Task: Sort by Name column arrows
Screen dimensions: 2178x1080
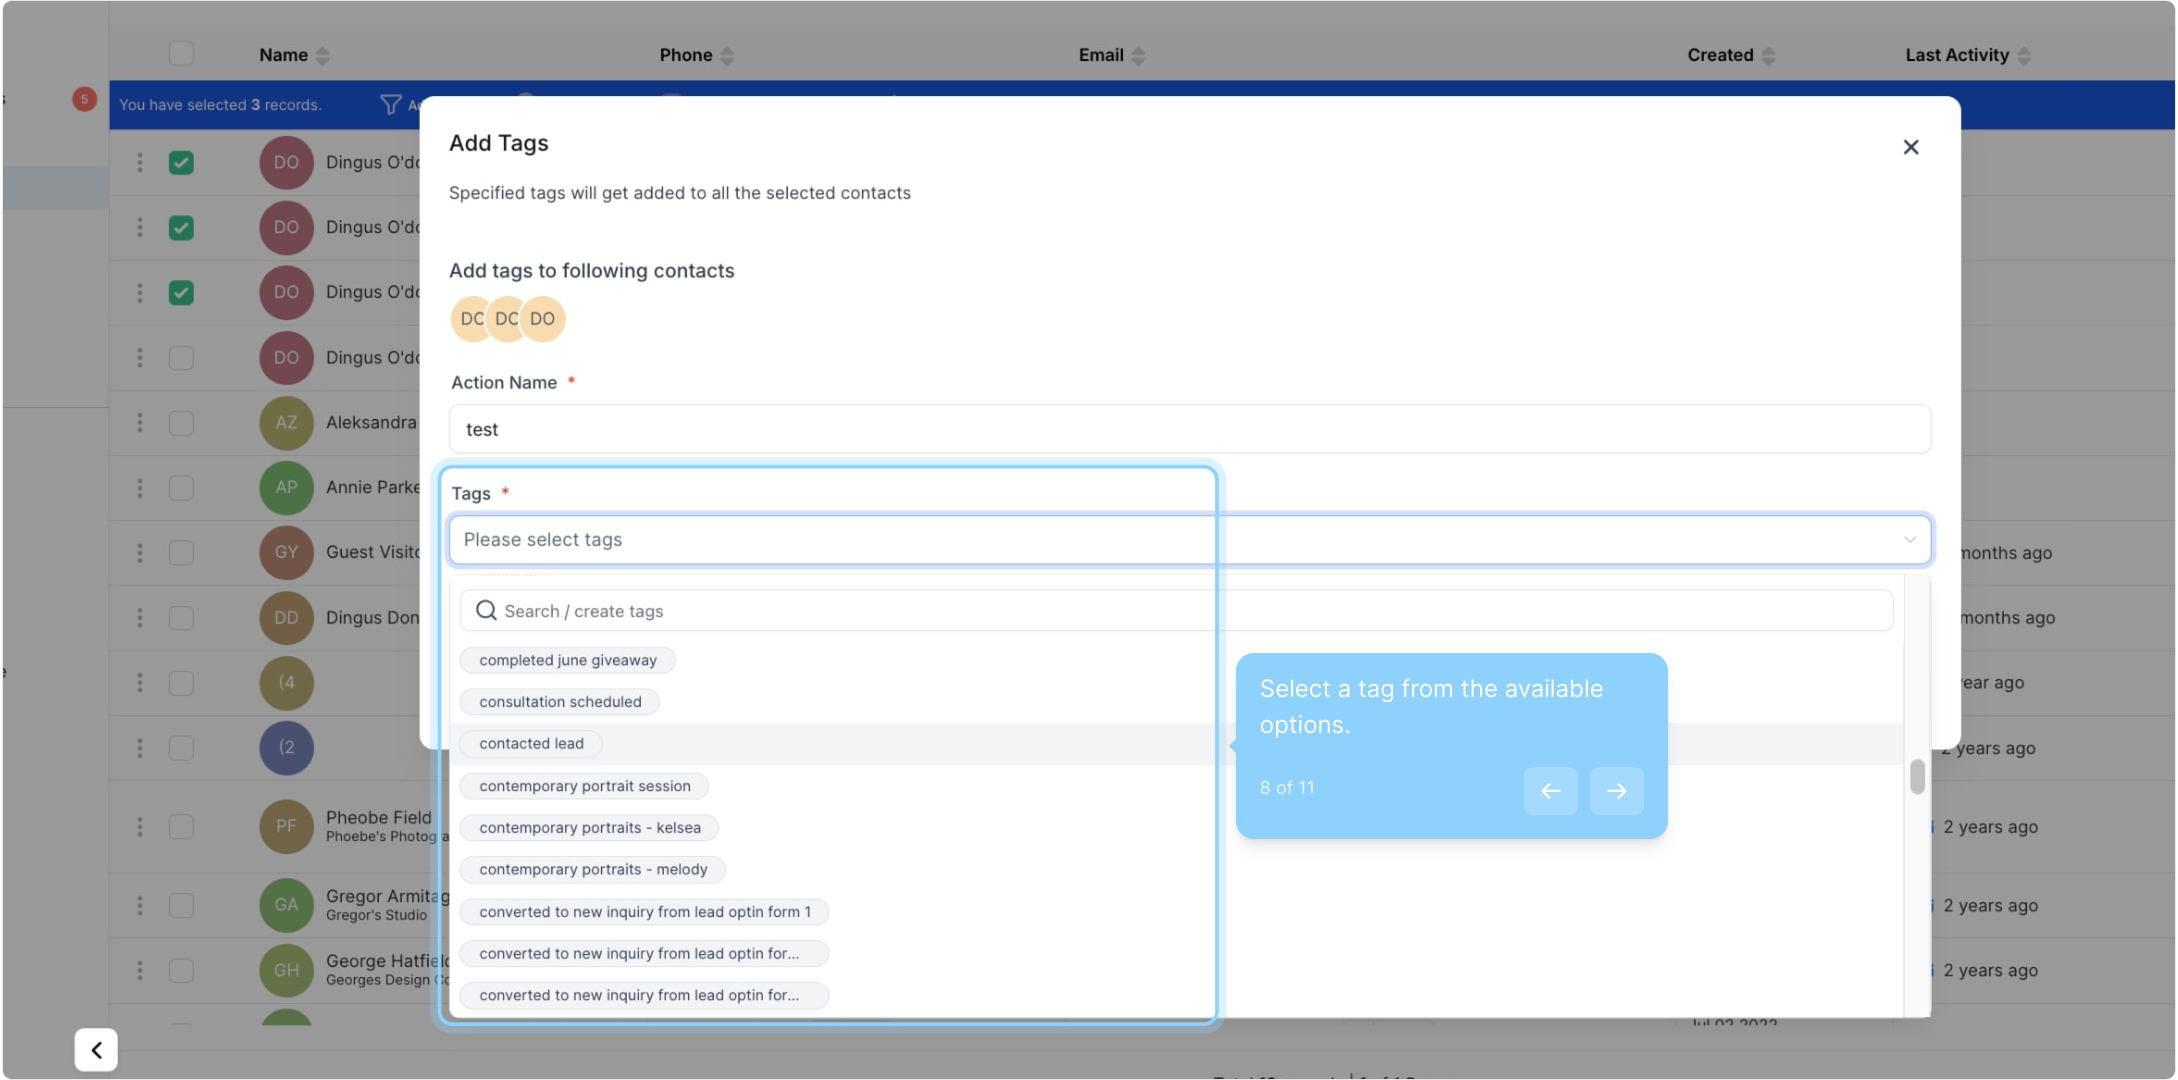Action: 322,56
